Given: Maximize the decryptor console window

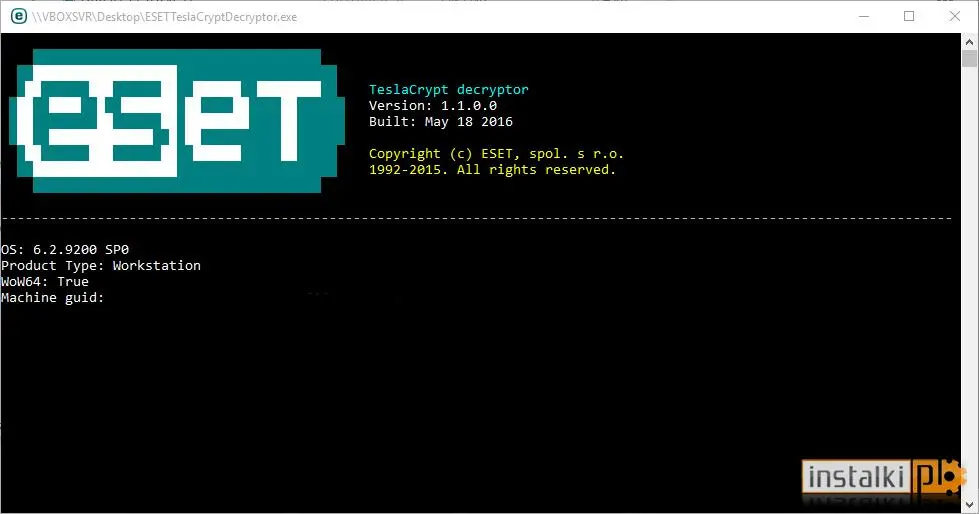Looking at the screenshot, I should (909, 16).
